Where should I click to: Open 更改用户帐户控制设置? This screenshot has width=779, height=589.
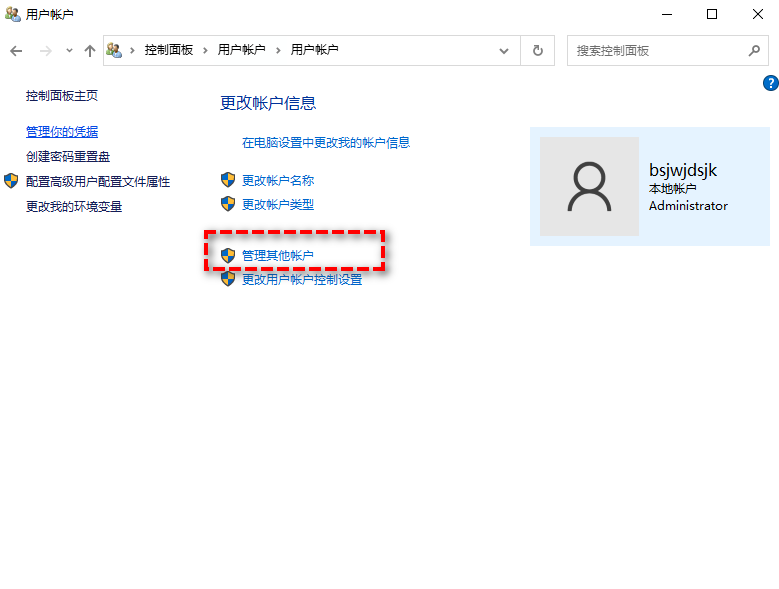pyautogui.click(x=301, y=280)
